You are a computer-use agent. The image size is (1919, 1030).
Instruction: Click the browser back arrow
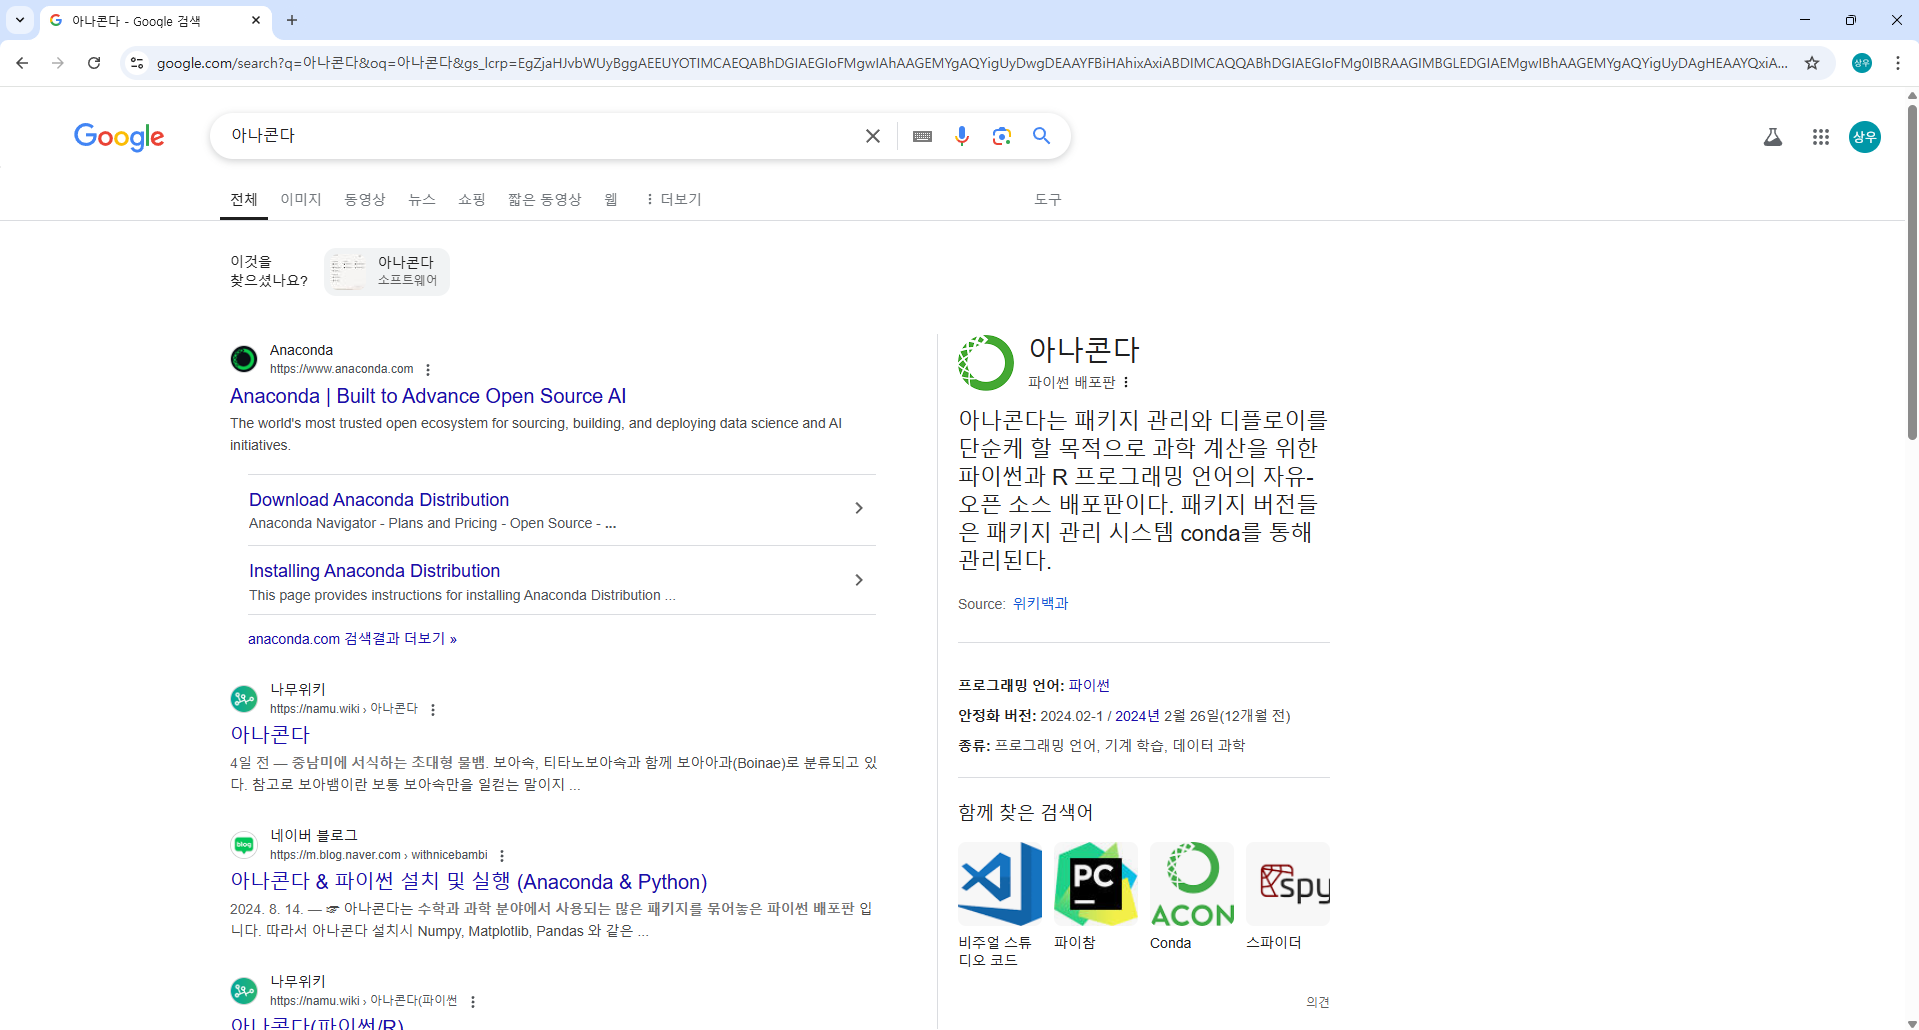[22, 63]
